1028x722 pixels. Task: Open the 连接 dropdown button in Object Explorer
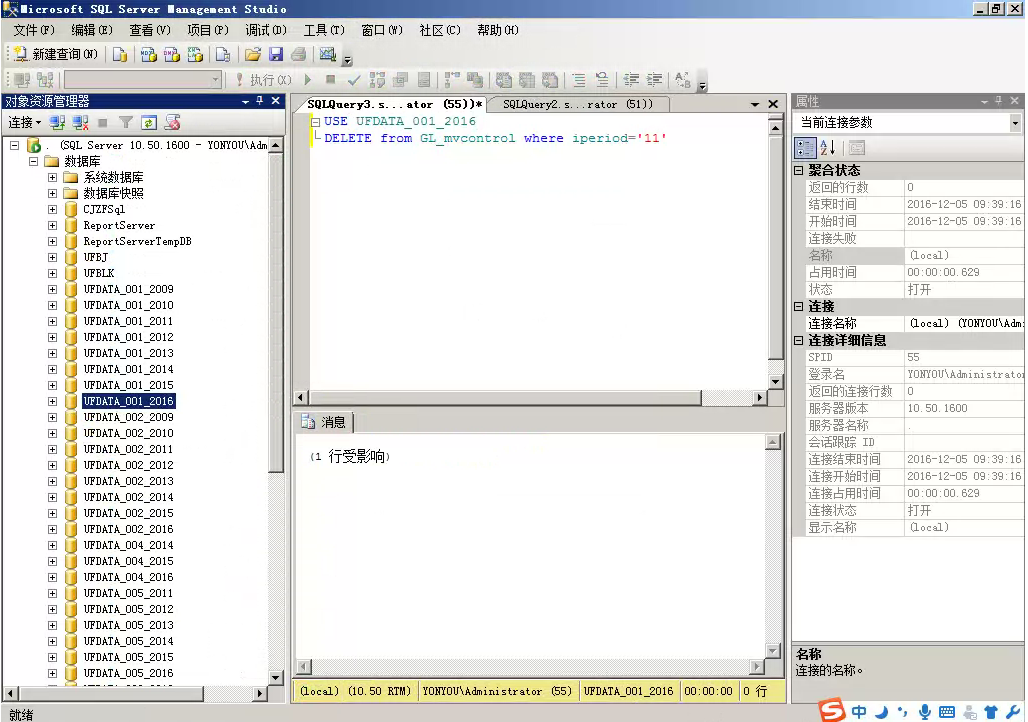(x=24, y=123)
